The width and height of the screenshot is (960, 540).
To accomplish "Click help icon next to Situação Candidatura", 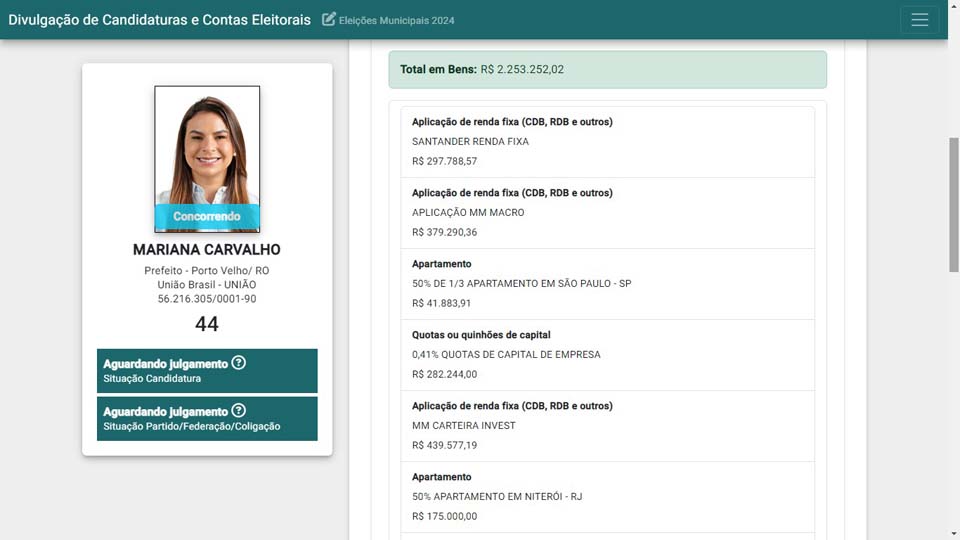I will (x=238, y=363).
